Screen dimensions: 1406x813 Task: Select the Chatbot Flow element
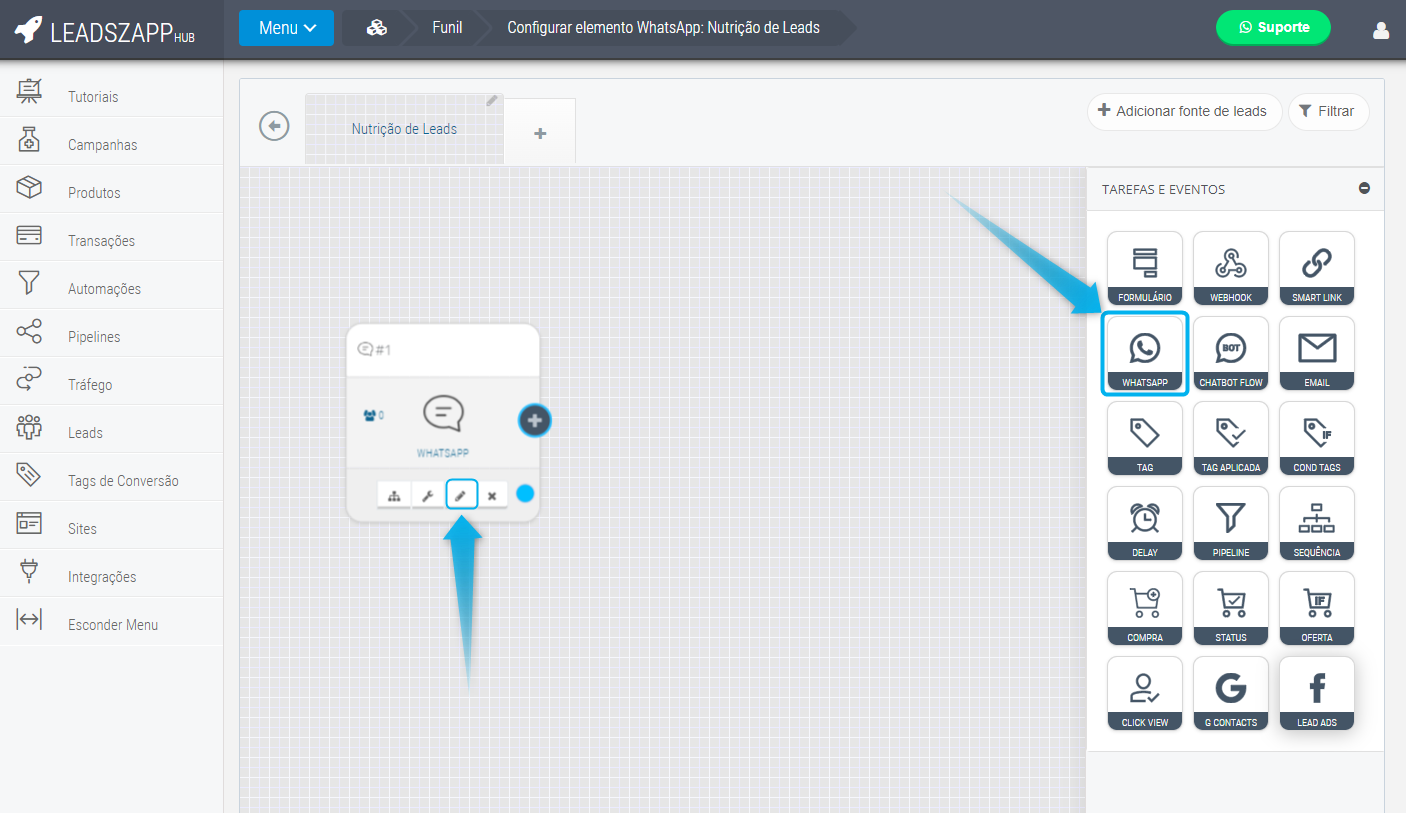click(x=1230, y=354)
